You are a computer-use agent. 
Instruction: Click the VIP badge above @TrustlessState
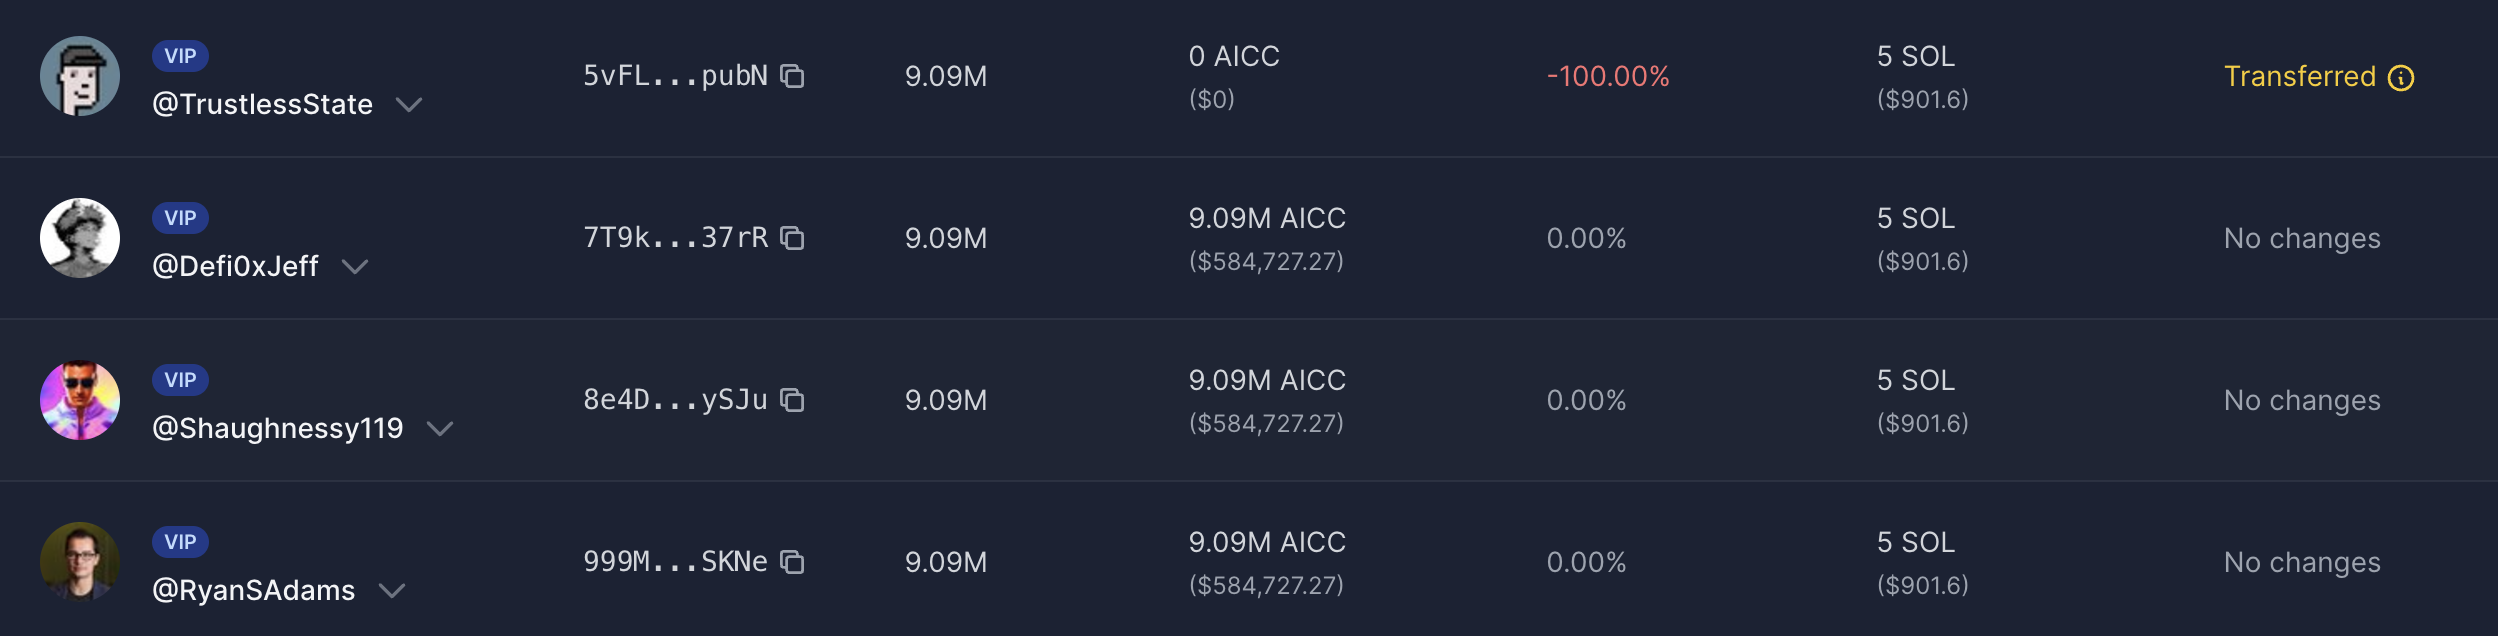(180, 56)
